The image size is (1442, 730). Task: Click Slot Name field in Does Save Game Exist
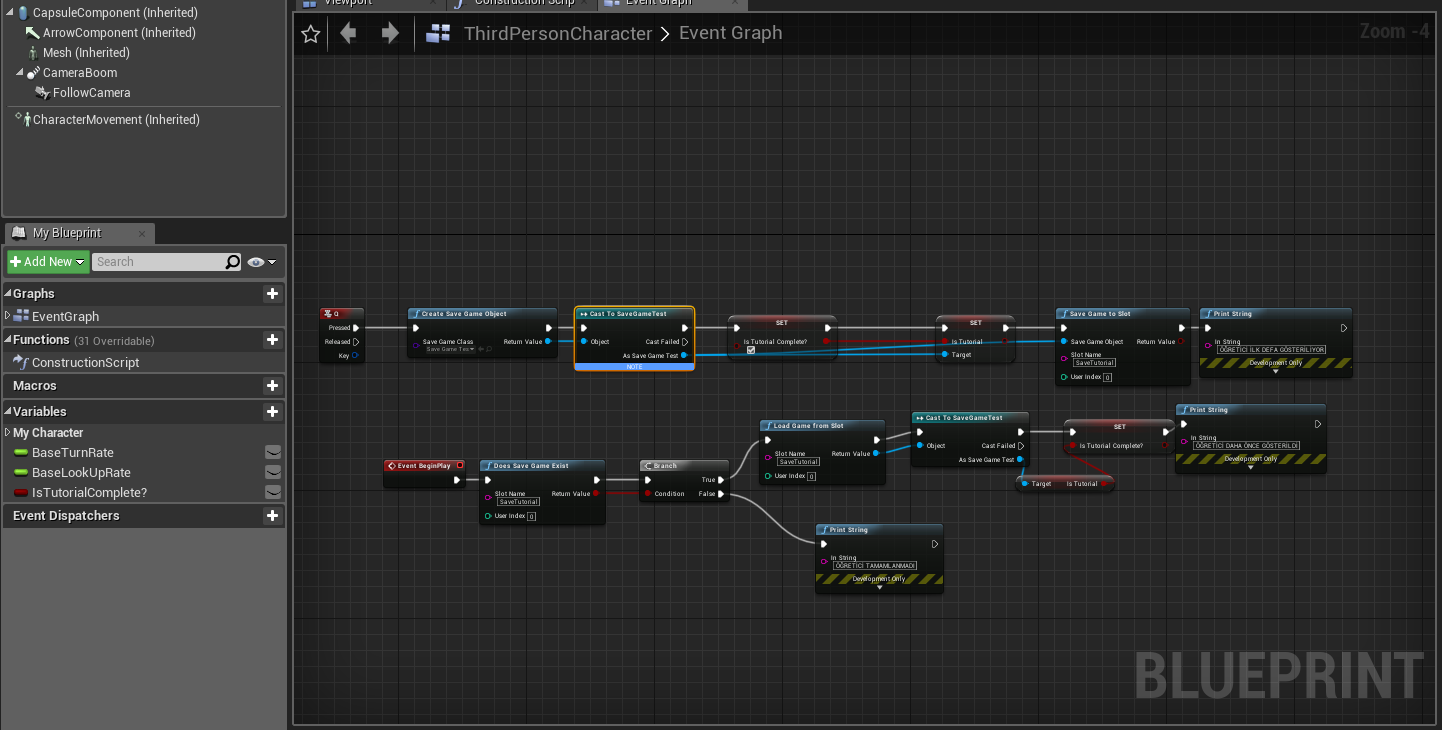point(519,502)
